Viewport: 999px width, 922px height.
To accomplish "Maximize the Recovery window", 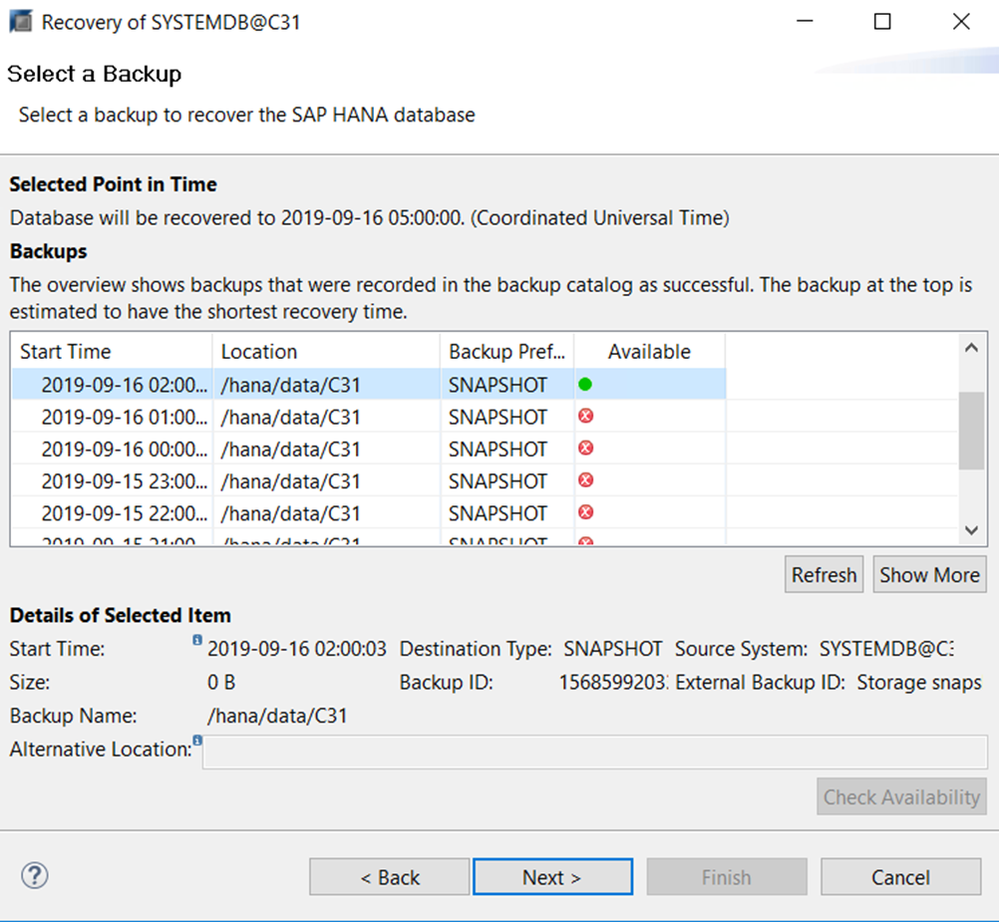I will [882, 22].
